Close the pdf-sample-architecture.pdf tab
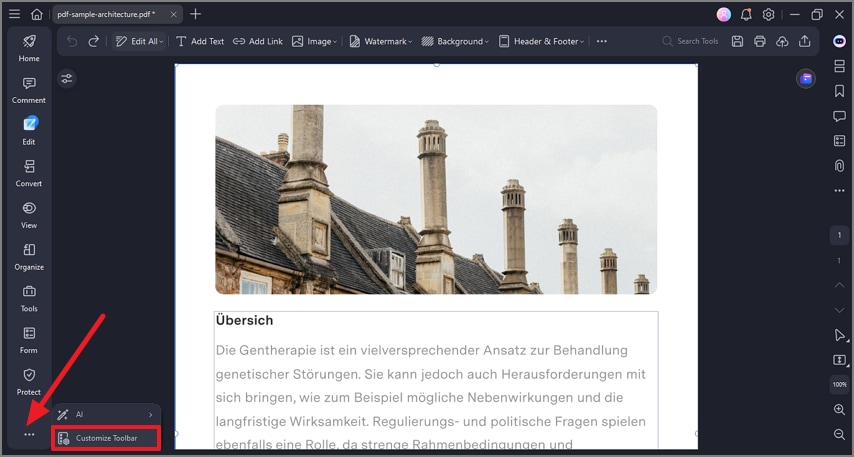This screenshot has height=457, width=854. pyautogui.click(x=174, y=15)
